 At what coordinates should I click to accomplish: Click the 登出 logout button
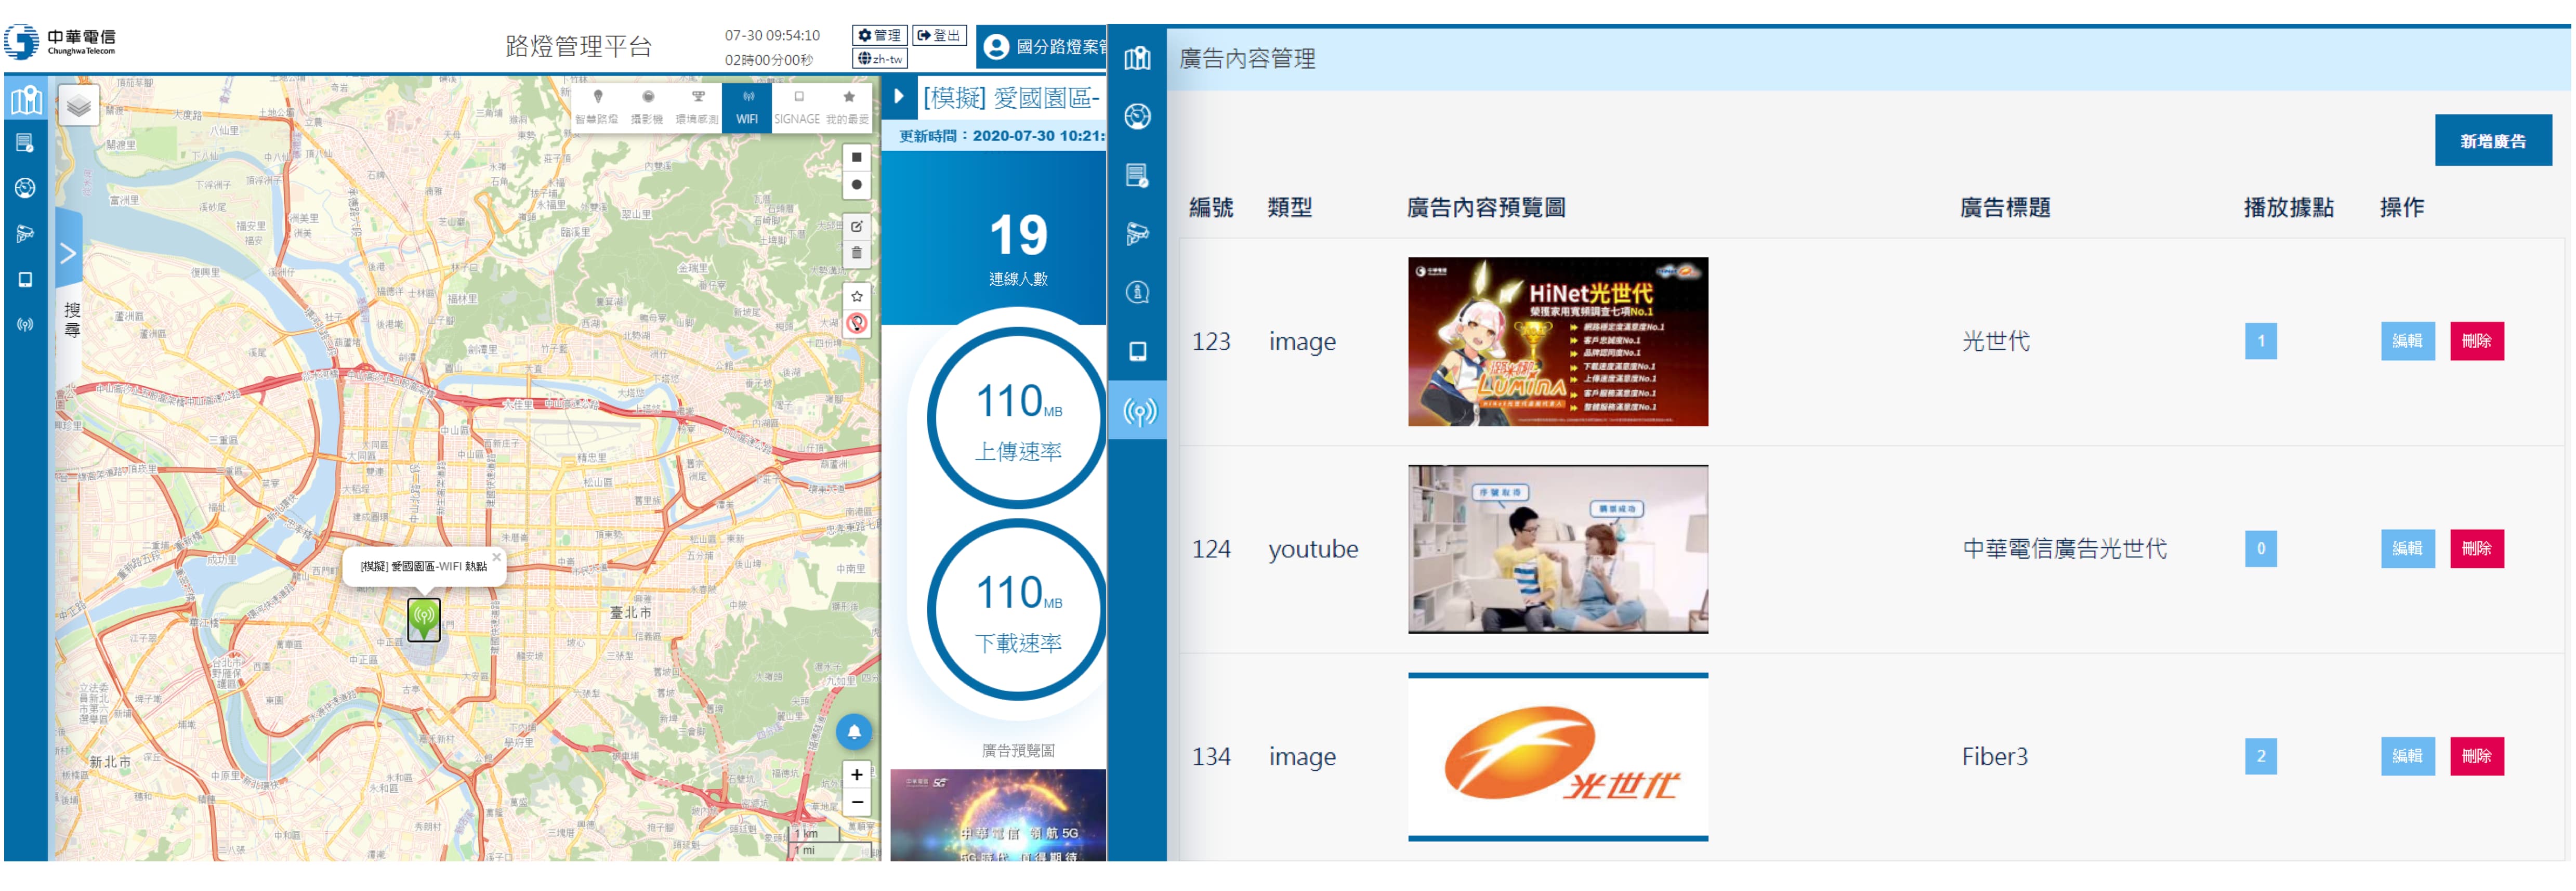point(939,35)
